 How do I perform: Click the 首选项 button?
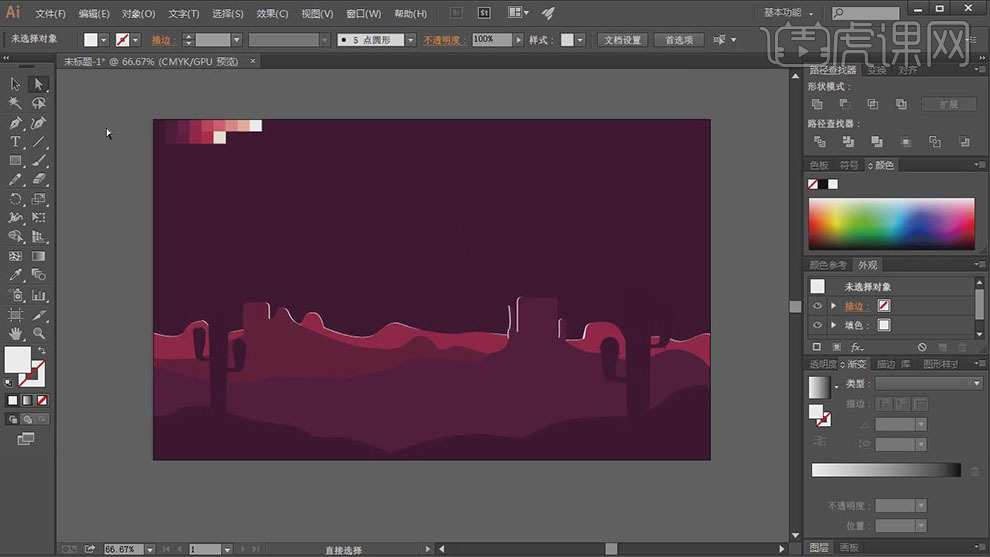pyautogui.click(x=679, y=40)
